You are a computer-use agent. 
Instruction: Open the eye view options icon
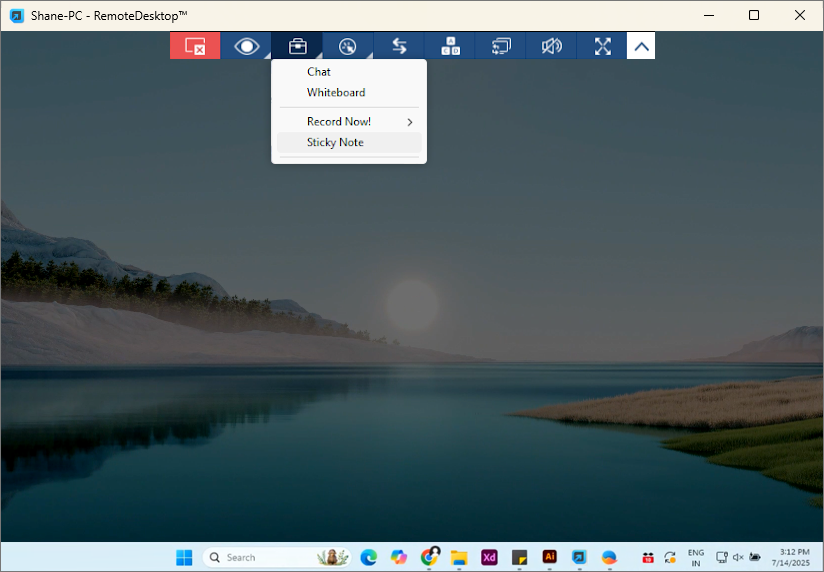pos(246,46)
